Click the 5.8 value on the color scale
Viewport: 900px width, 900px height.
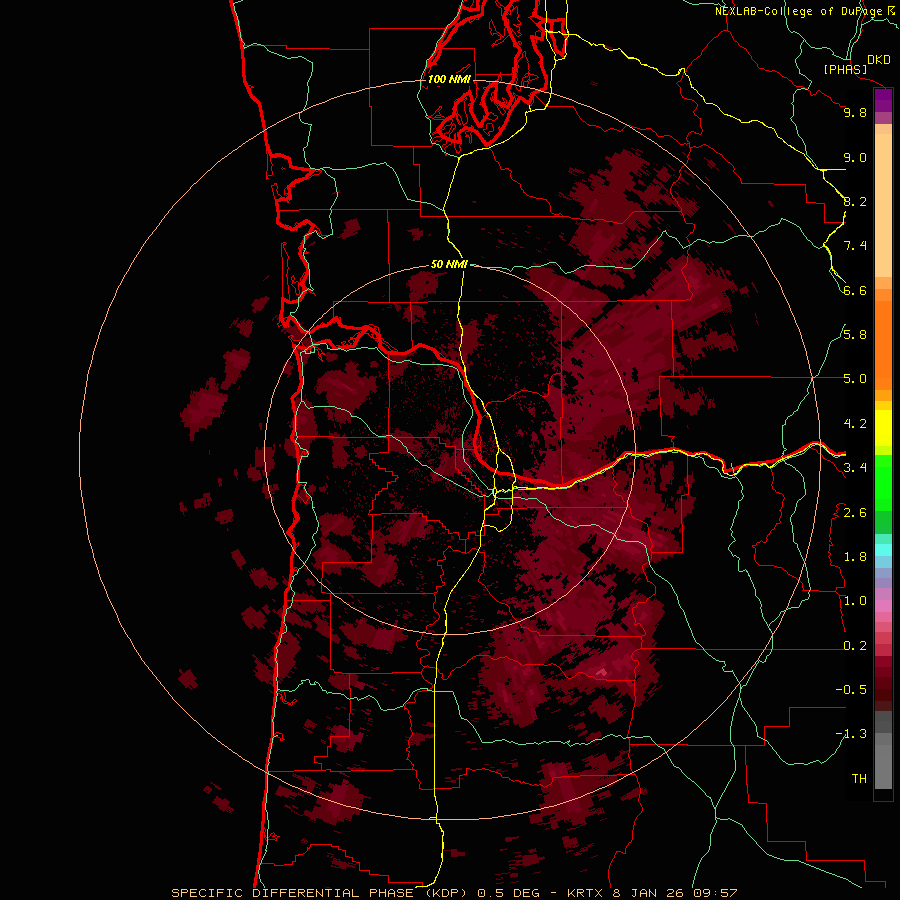tap(855, 335)
